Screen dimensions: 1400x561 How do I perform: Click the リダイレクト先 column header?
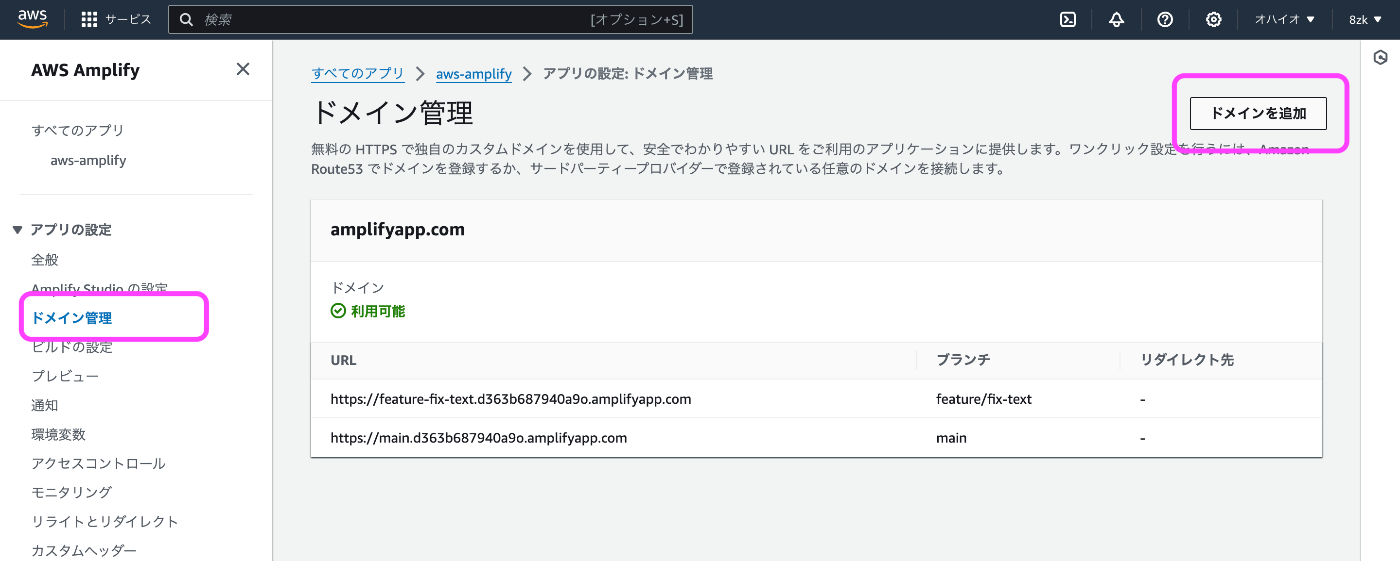[1187, 360]
